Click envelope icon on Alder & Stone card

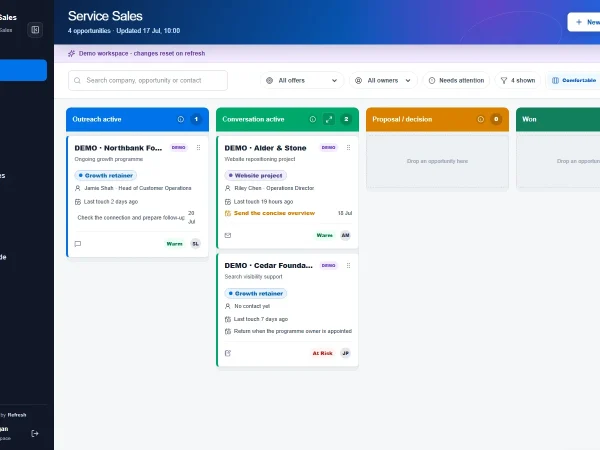coord(228,235)
